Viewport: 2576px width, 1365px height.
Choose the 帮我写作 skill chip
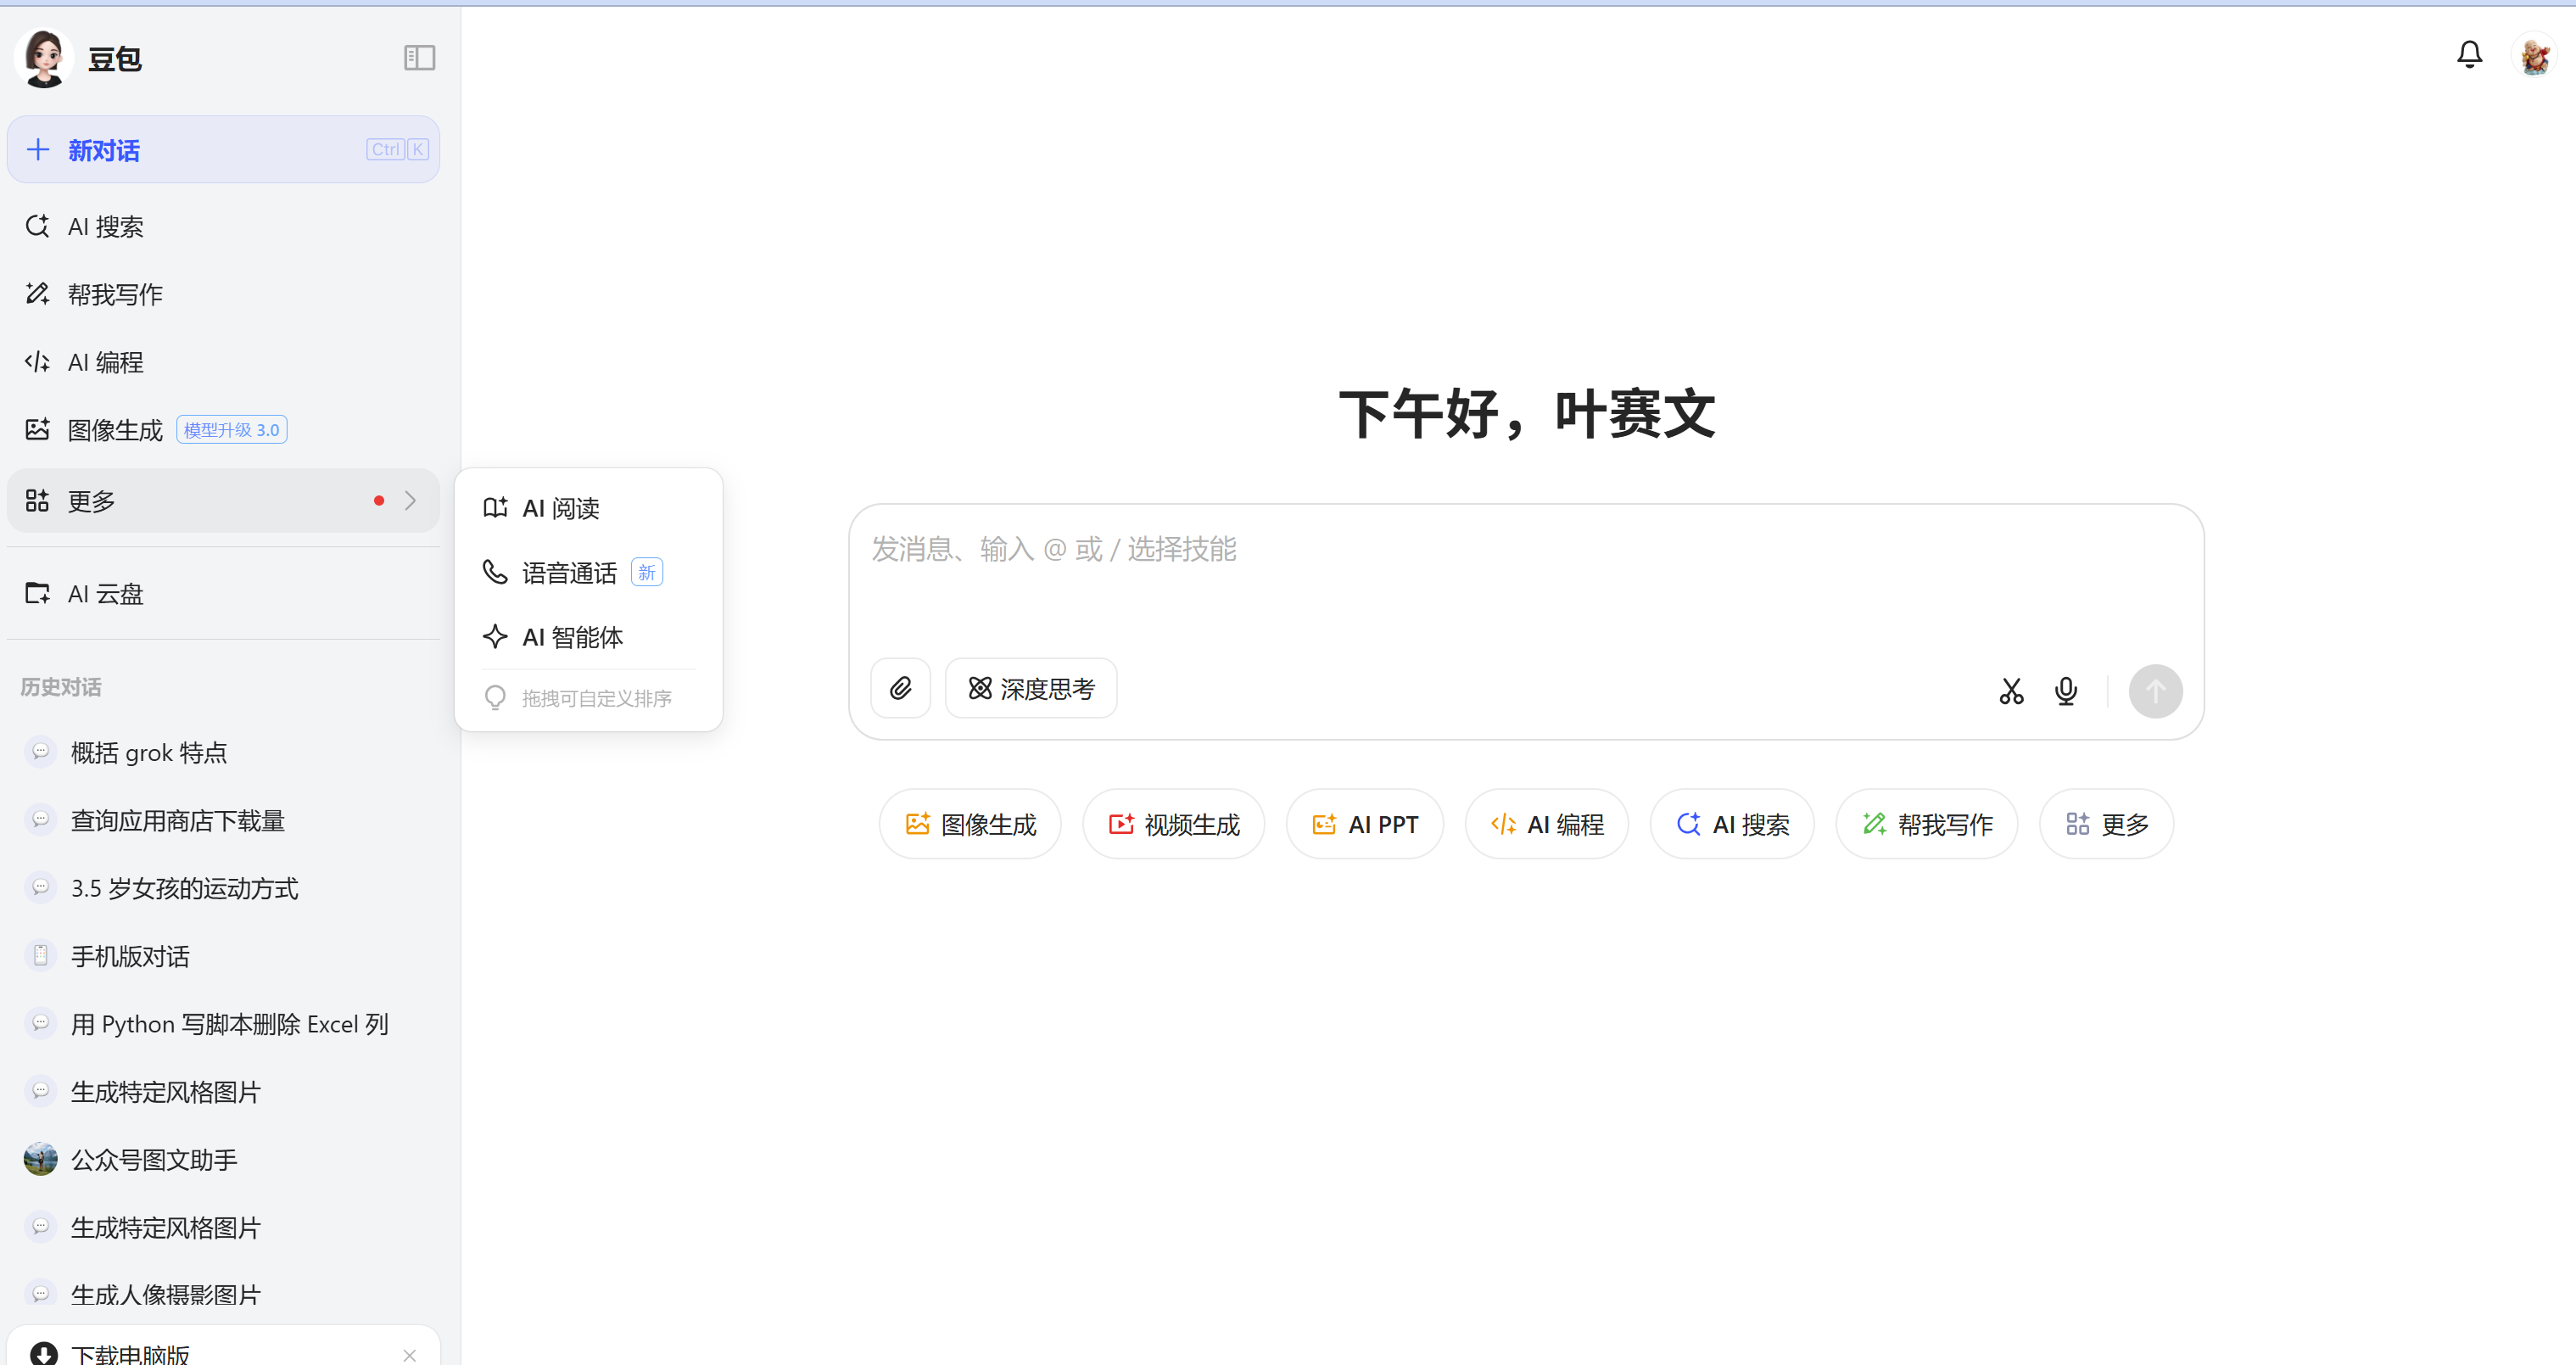(x=1927, y=824)
